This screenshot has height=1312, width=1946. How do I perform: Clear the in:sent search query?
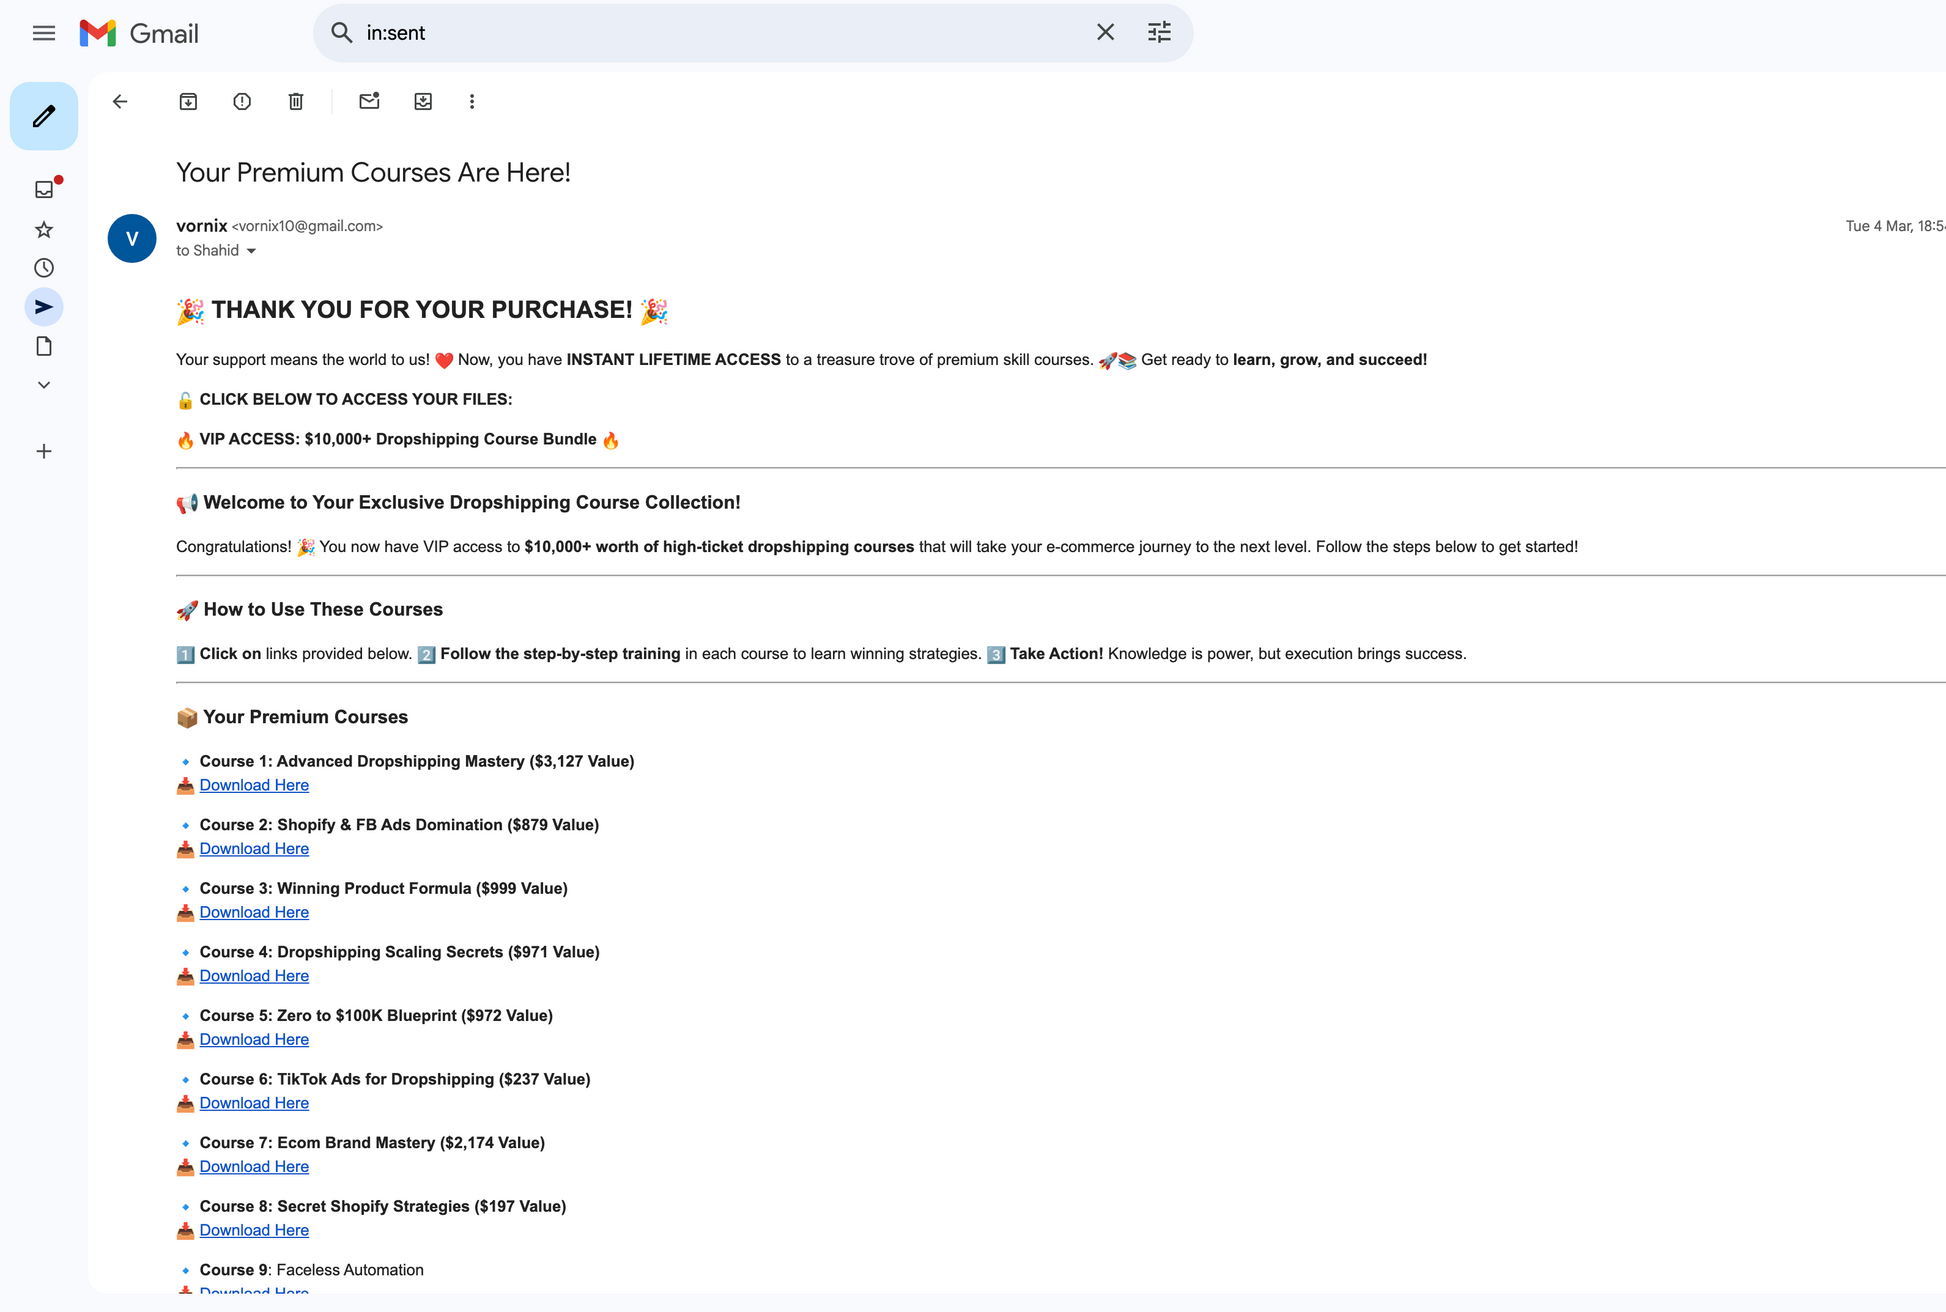click(1105, 33)
